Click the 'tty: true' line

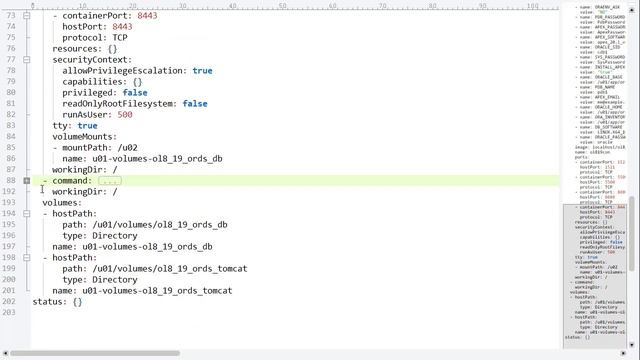(75, 126)
